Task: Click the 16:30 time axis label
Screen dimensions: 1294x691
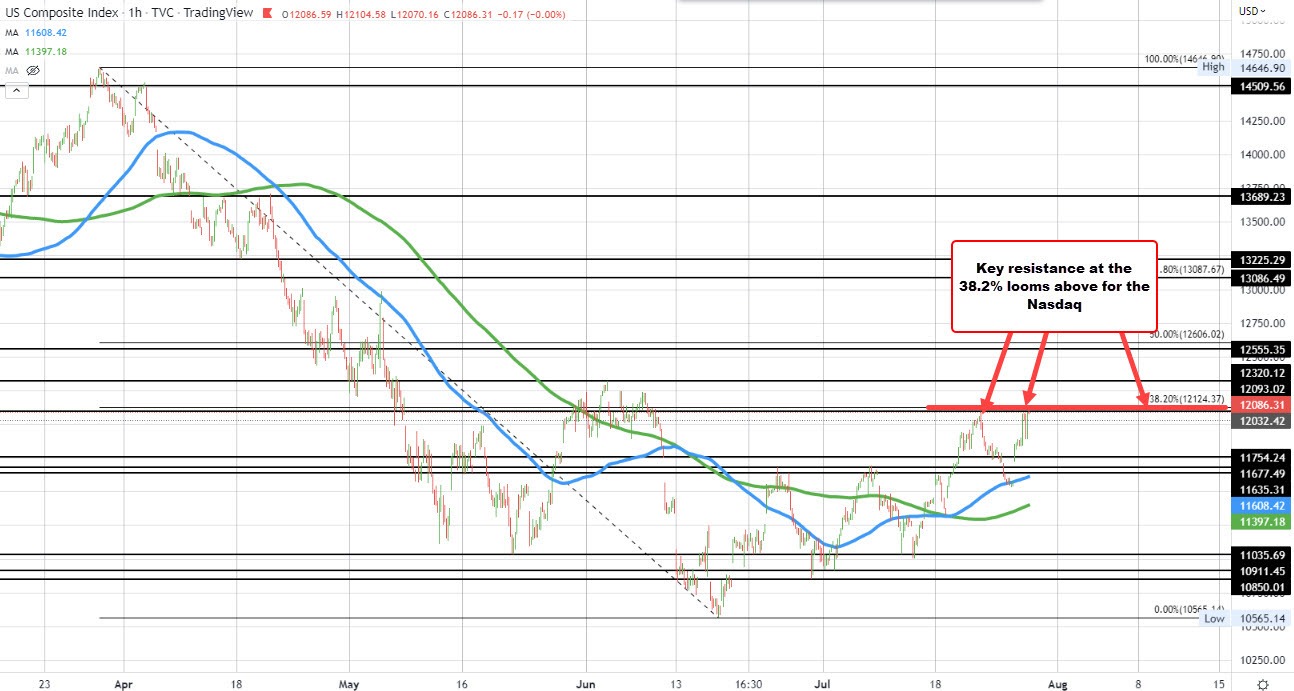Action: 749,684
